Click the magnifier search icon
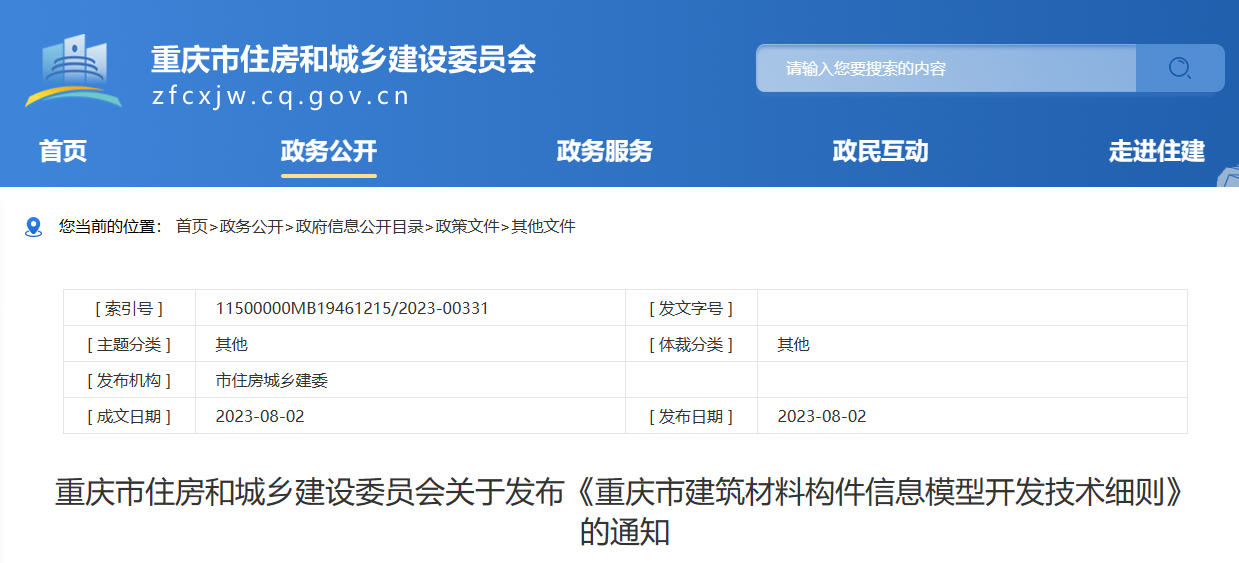This screenshot has width=1239, height=563. (x=1180, y=68)
